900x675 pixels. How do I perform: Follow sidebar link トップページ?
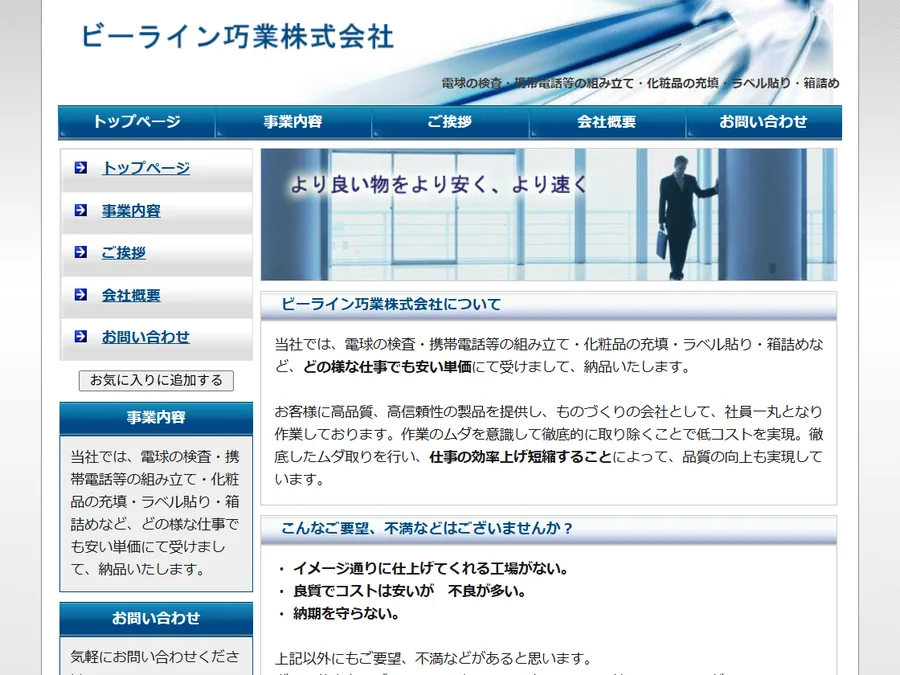point(146,168)
